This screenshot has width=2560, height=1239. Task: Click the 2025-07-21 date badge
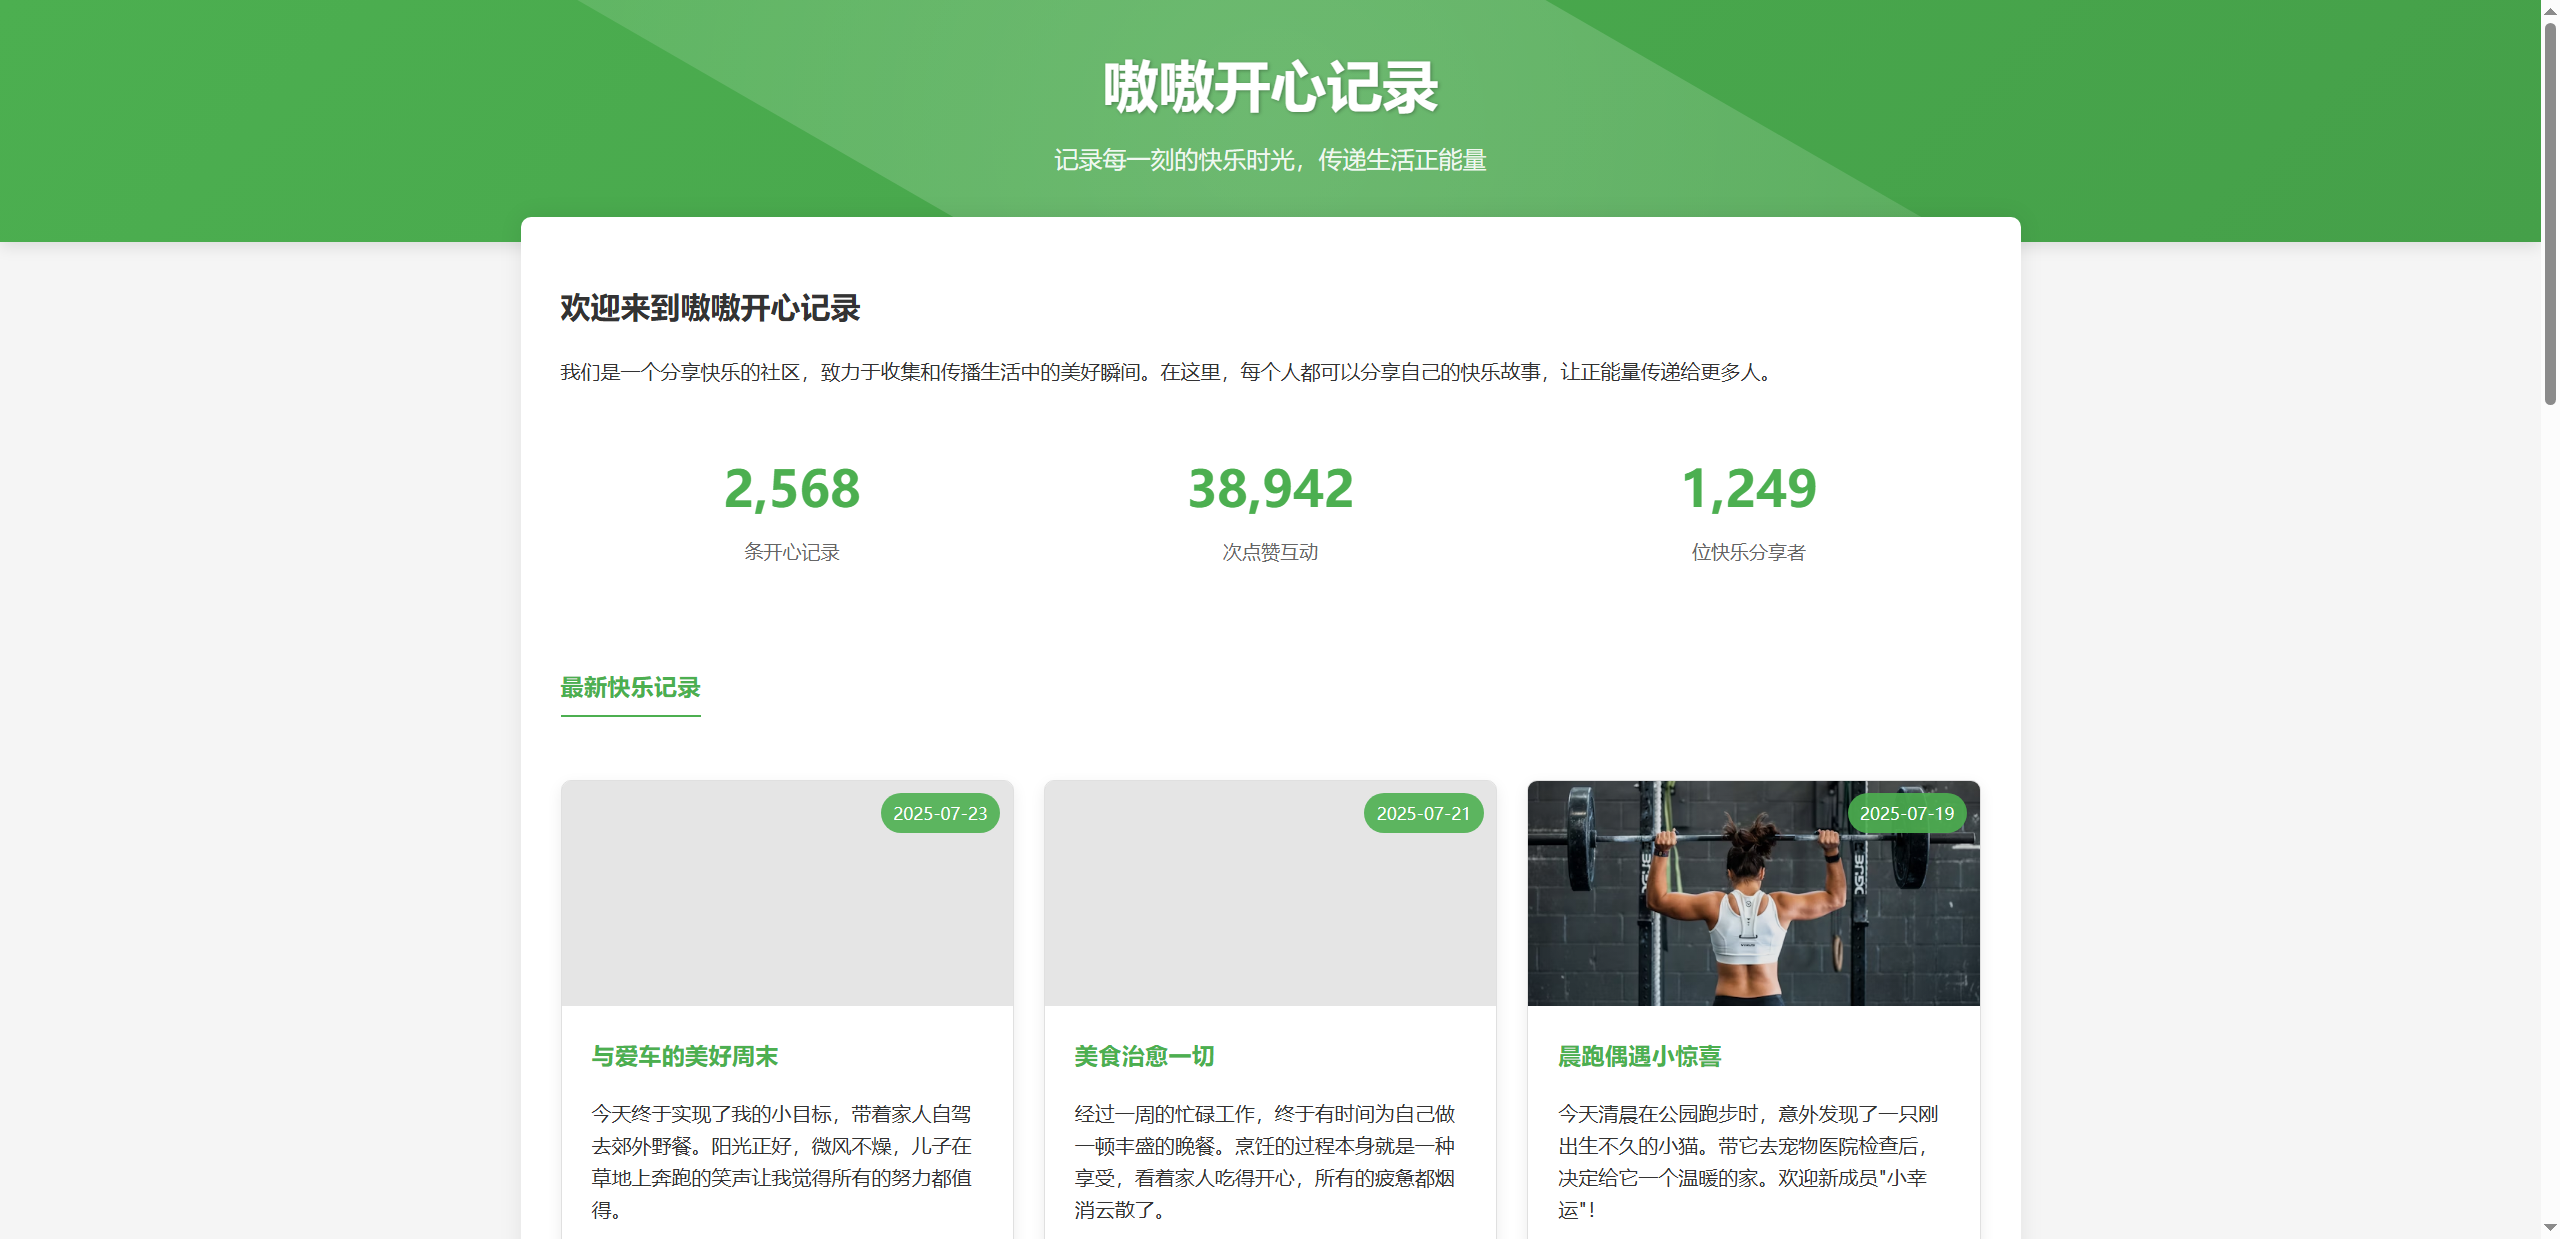tap(1422, 813)
